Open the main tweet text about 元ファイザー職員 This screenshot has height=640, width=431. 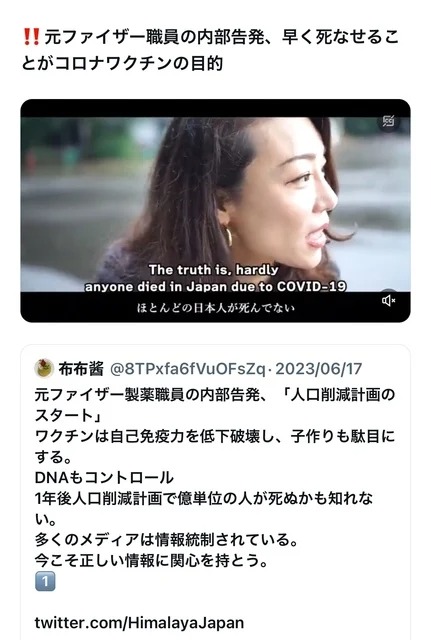coord(210,50)
